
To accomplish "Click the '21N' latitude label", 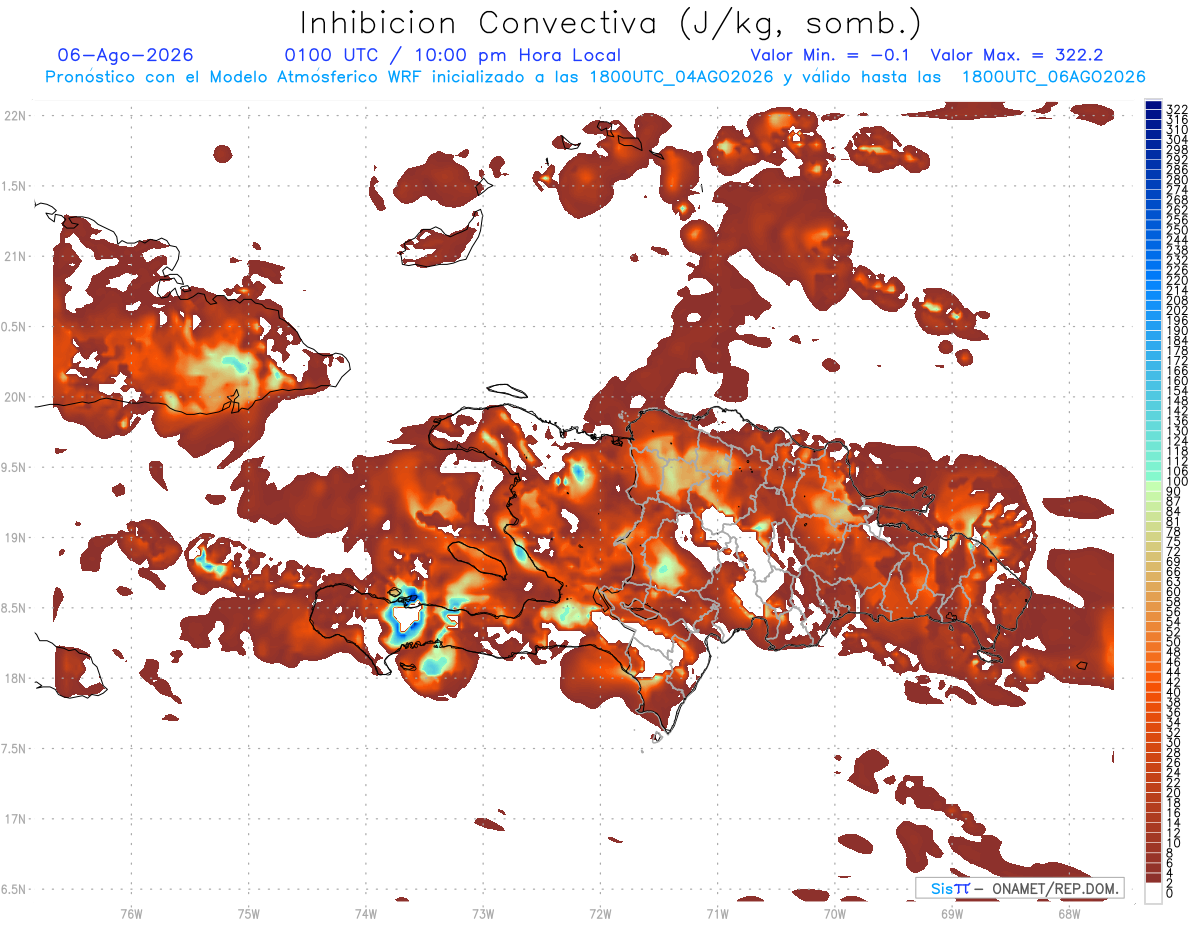I will tap(15, 256).
